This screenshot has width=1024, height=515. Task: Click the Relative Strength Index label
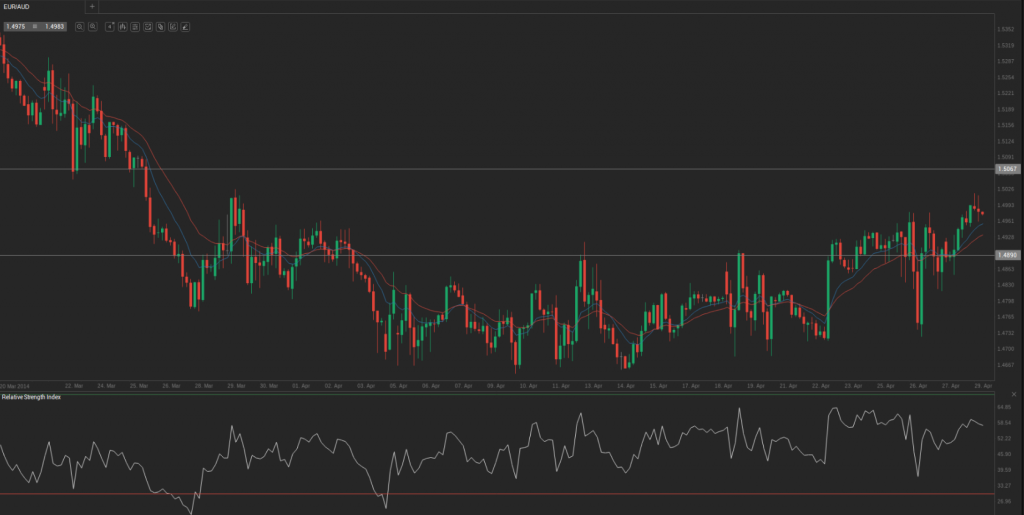pos(32,397)
